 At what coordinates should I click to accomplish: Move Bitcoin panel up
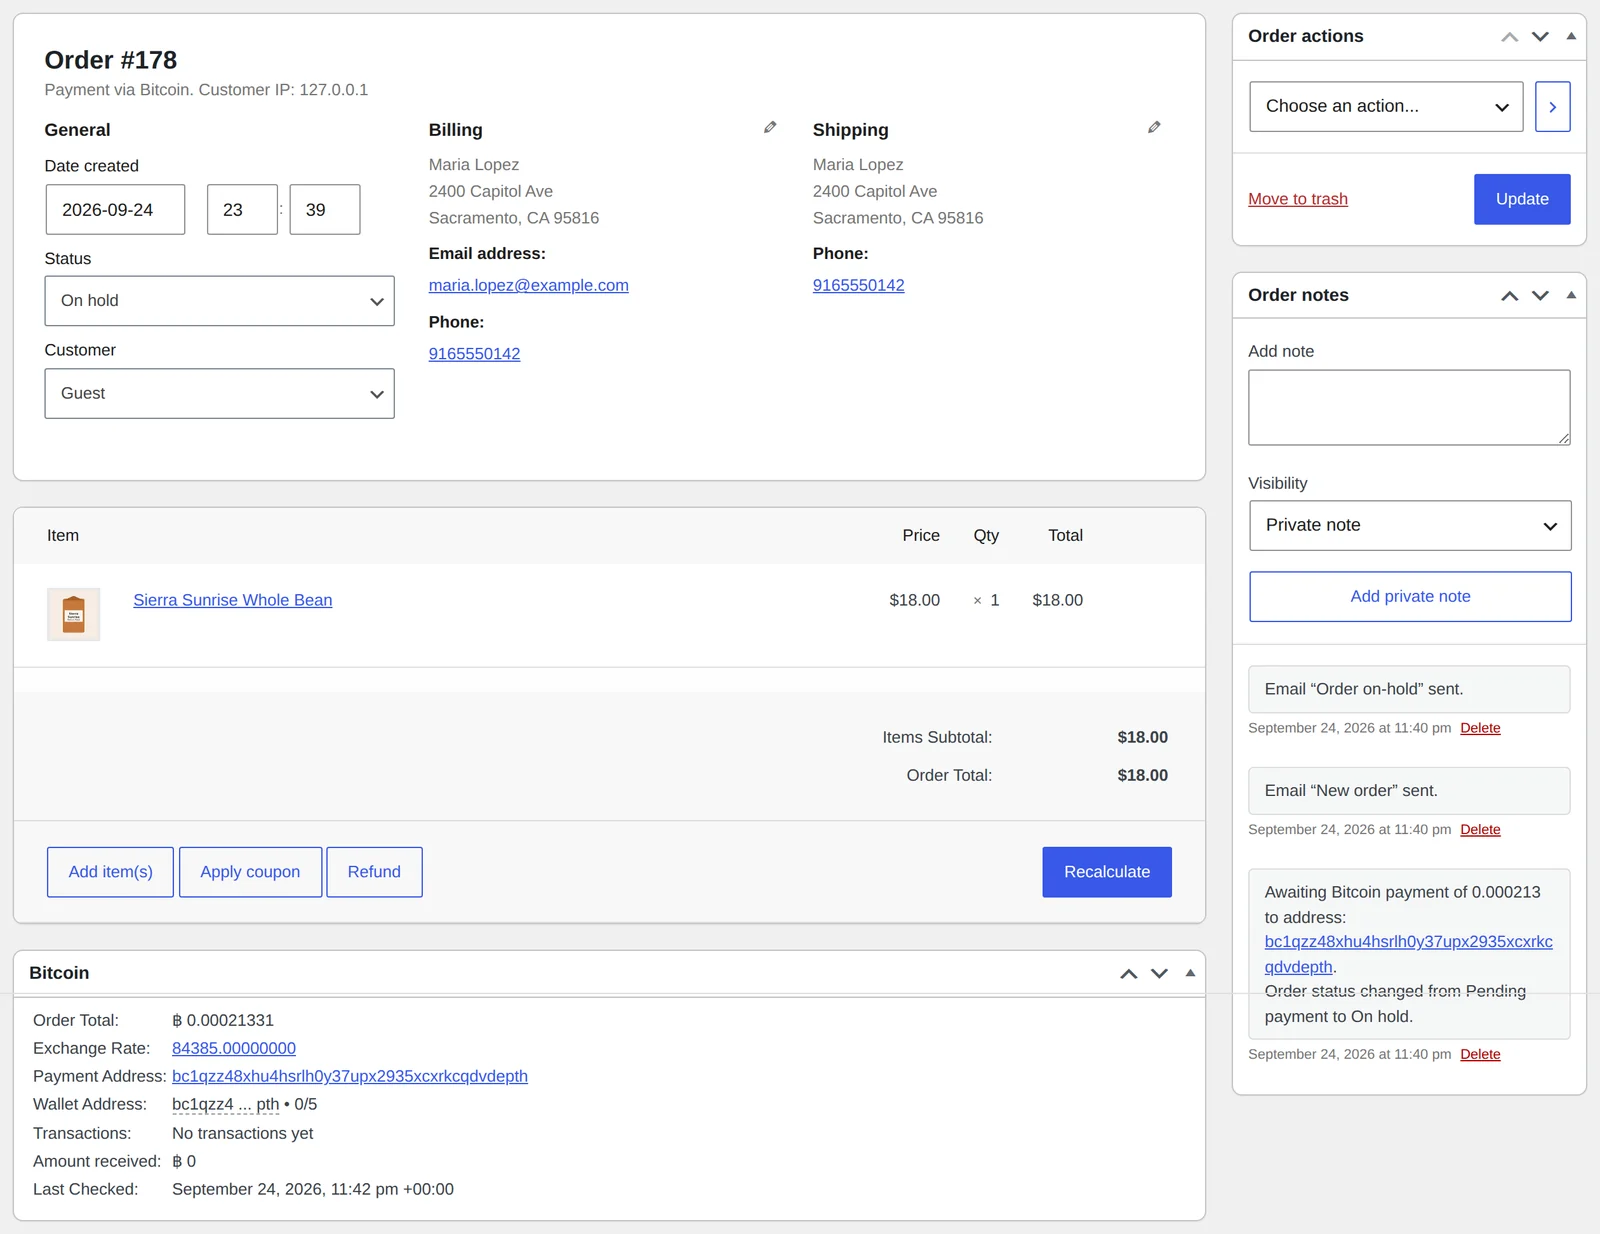pyautogui.click(x=1129, y=974)
